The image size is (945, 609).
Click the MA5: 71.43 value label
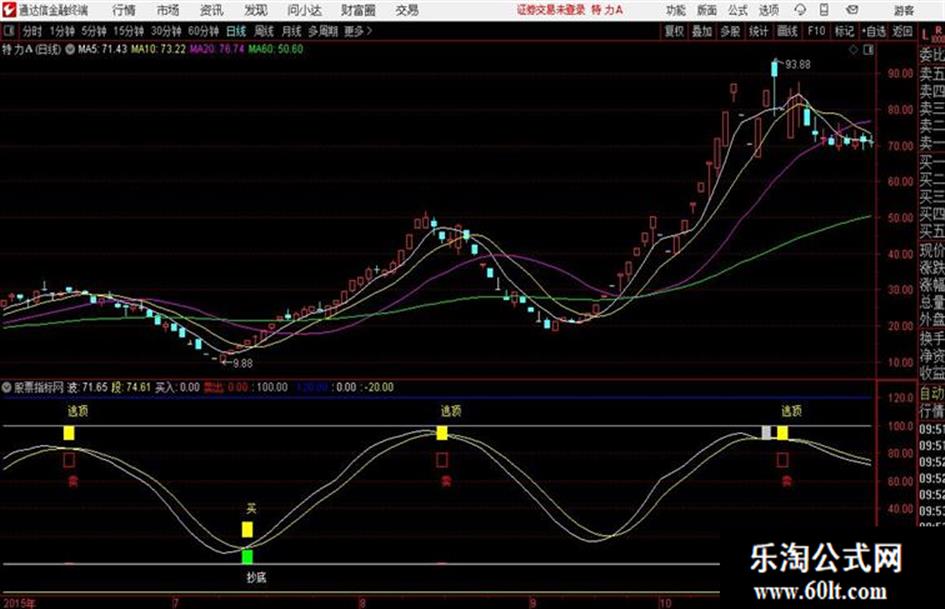pos(102,49)
